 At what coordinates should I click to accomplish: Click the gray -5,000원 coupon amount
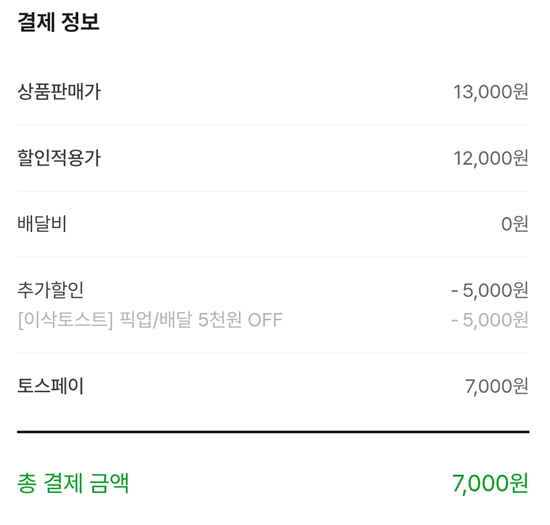coord(490,320)
